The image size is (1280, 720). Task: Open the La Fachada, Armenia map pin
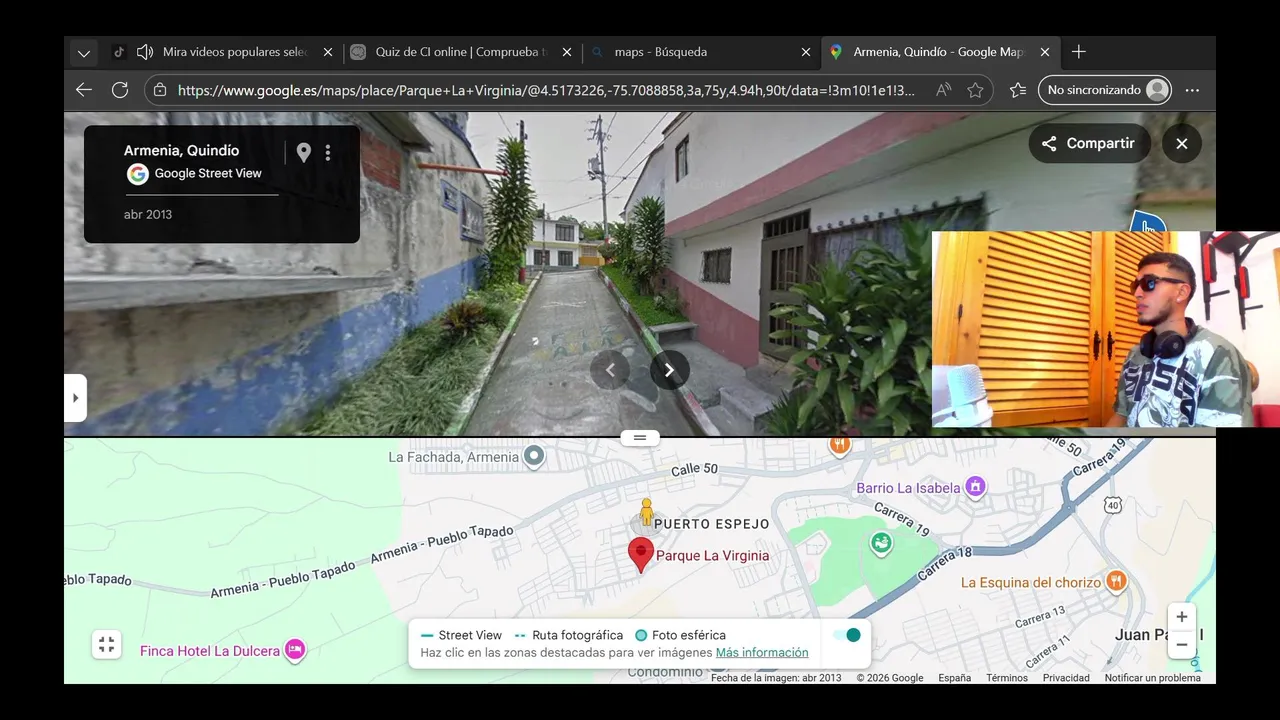(x=535, y=457)
